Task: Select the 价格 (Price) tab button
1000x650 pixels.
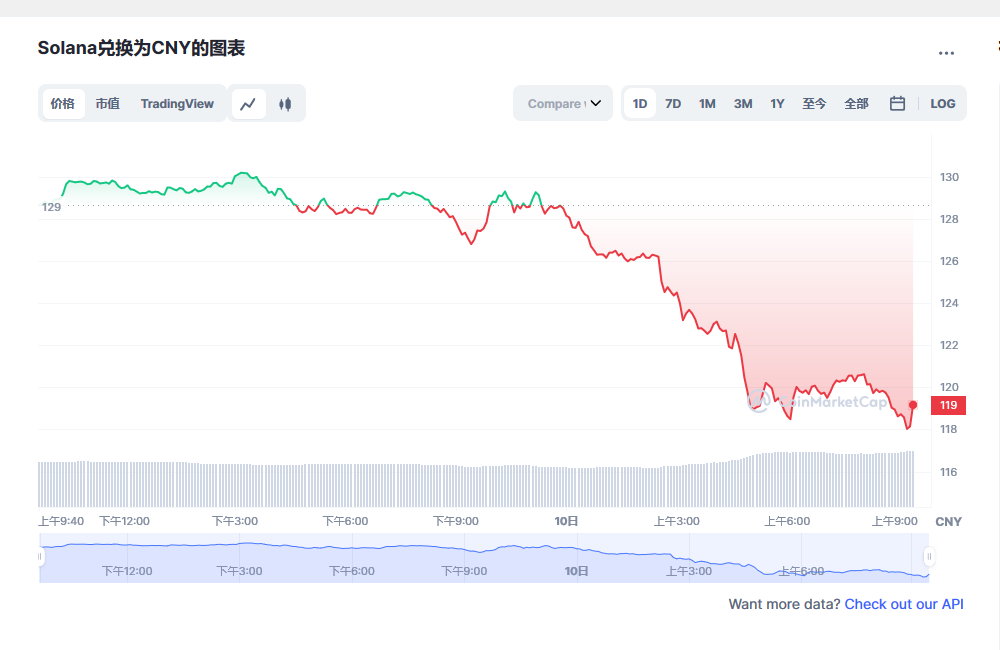Action: 62,103
